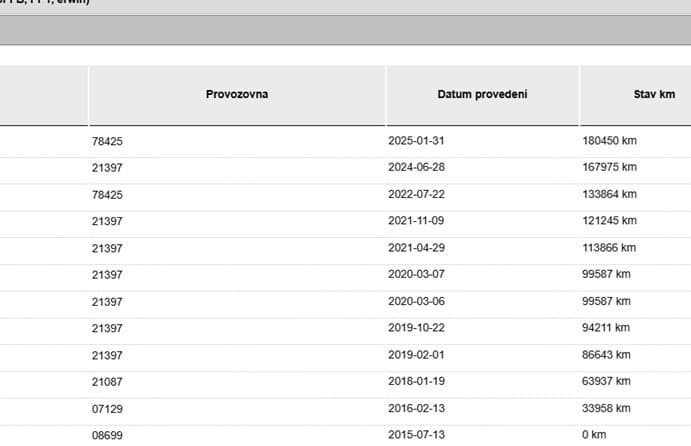
Task: Click the Provozovna column header
Action: tap(237, 95)
